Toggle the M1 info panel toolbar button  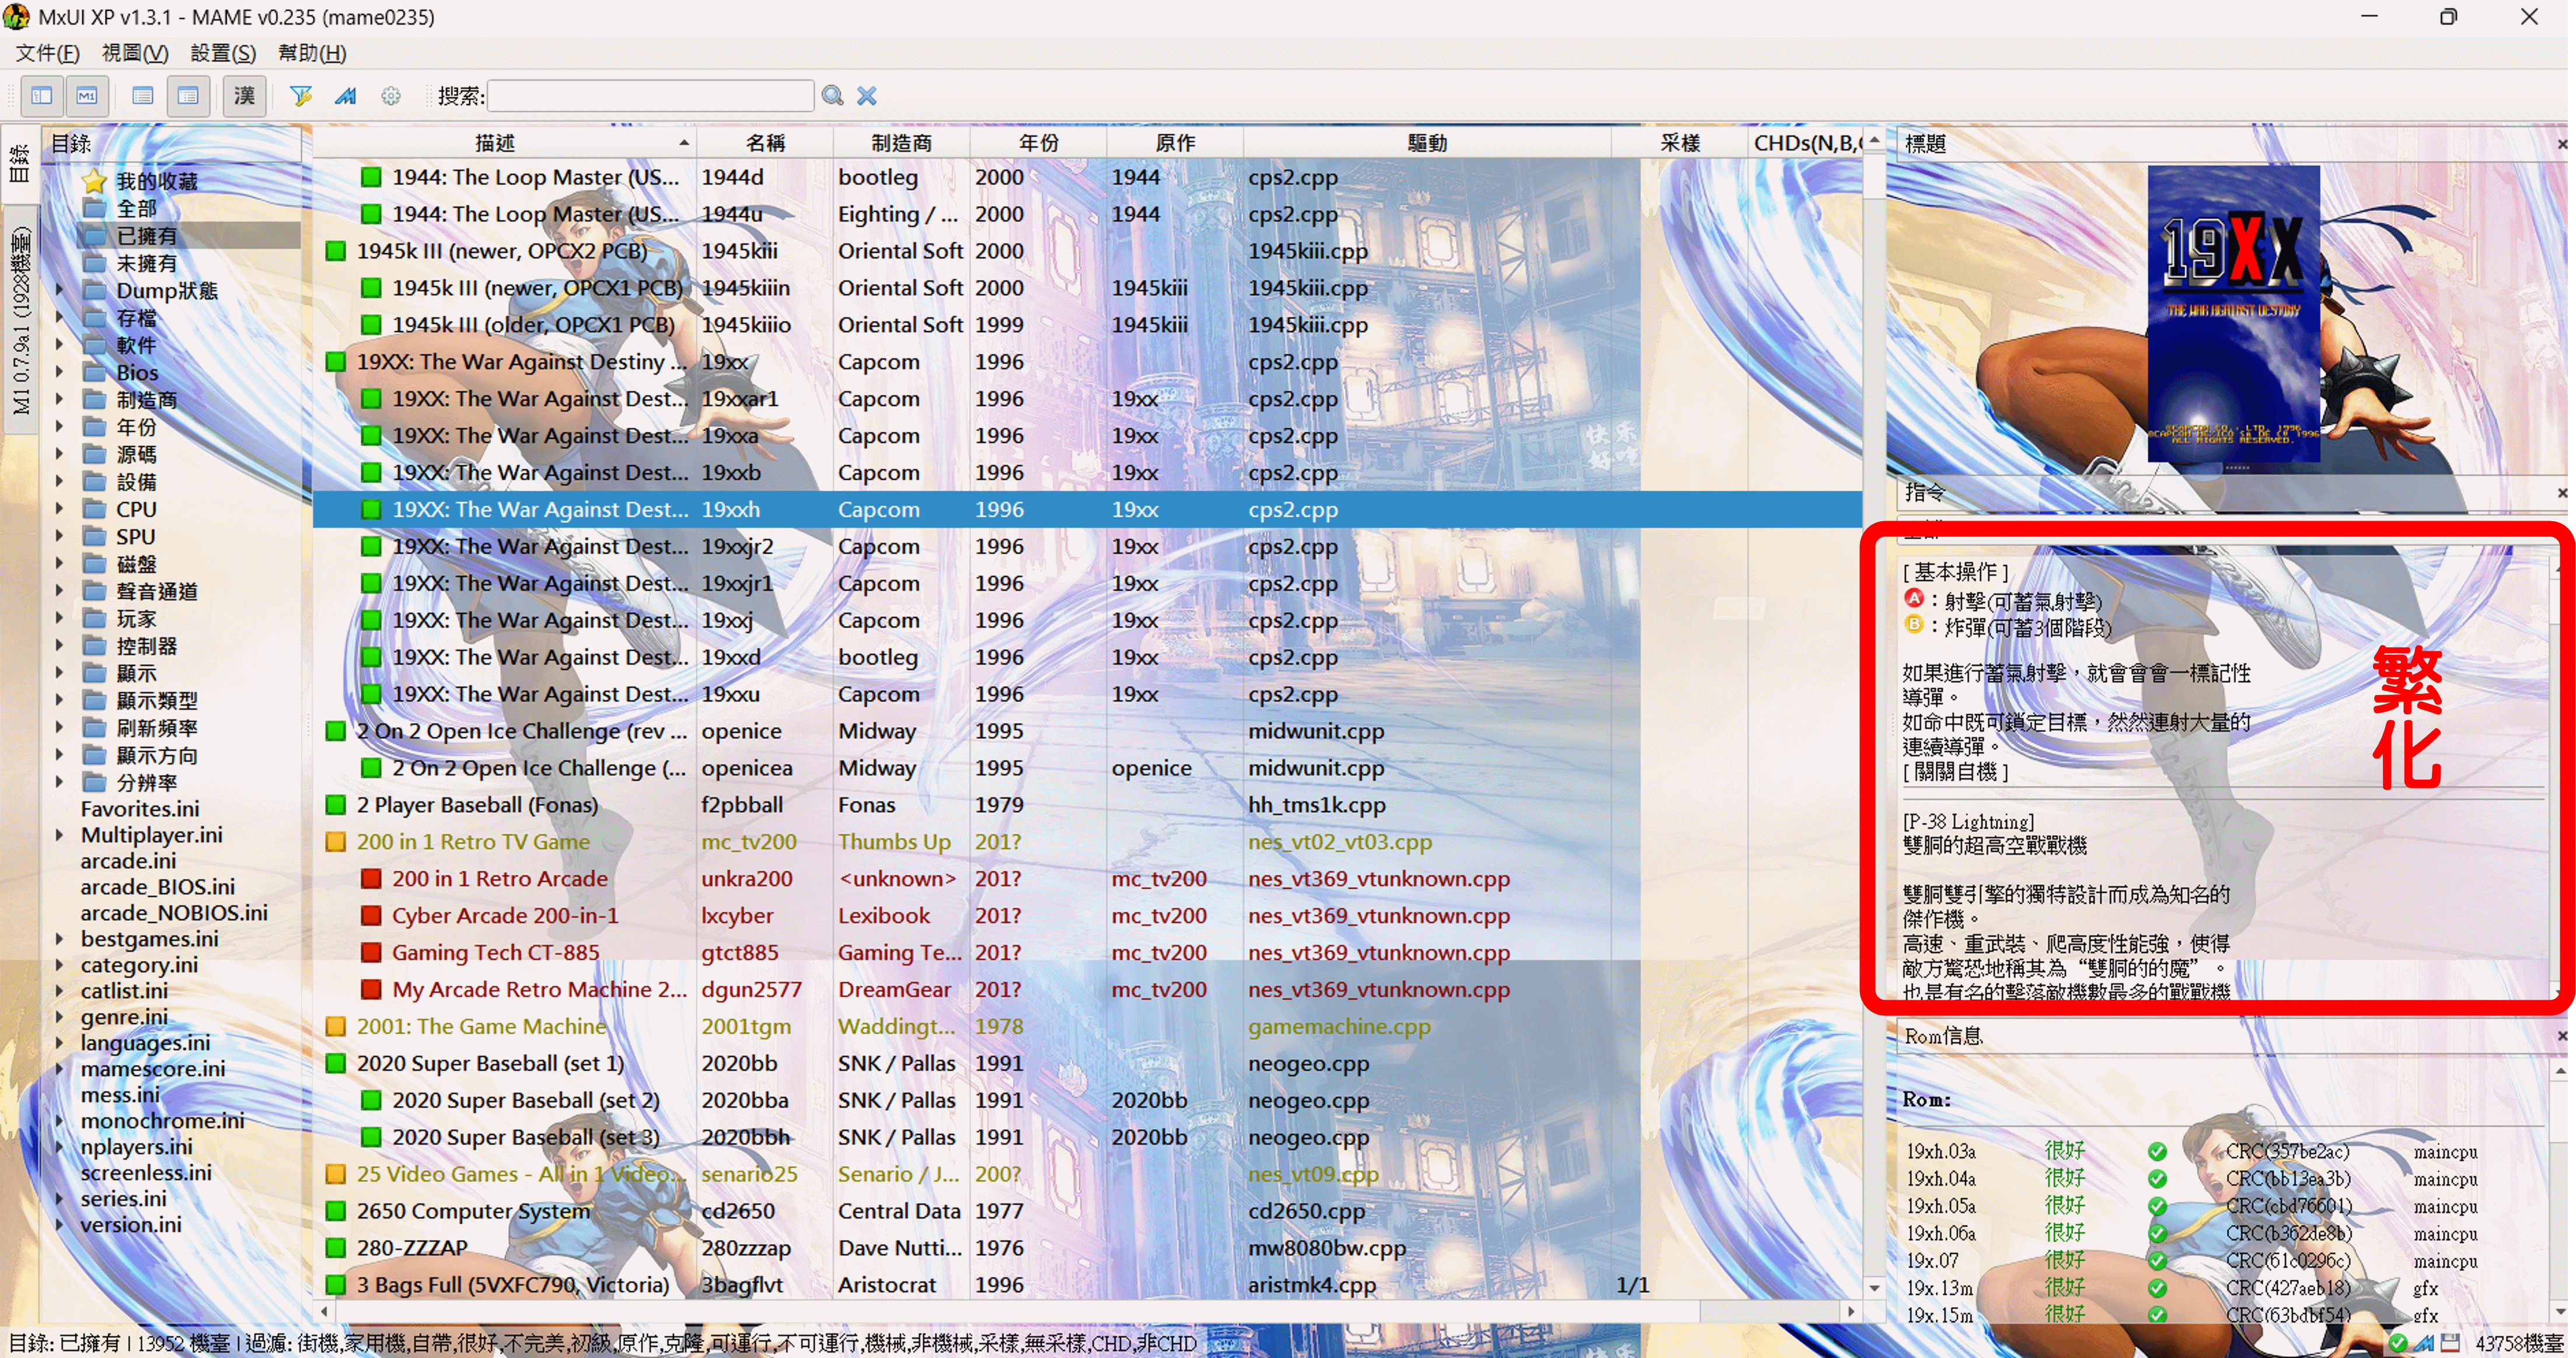click(x=87, y=96)
